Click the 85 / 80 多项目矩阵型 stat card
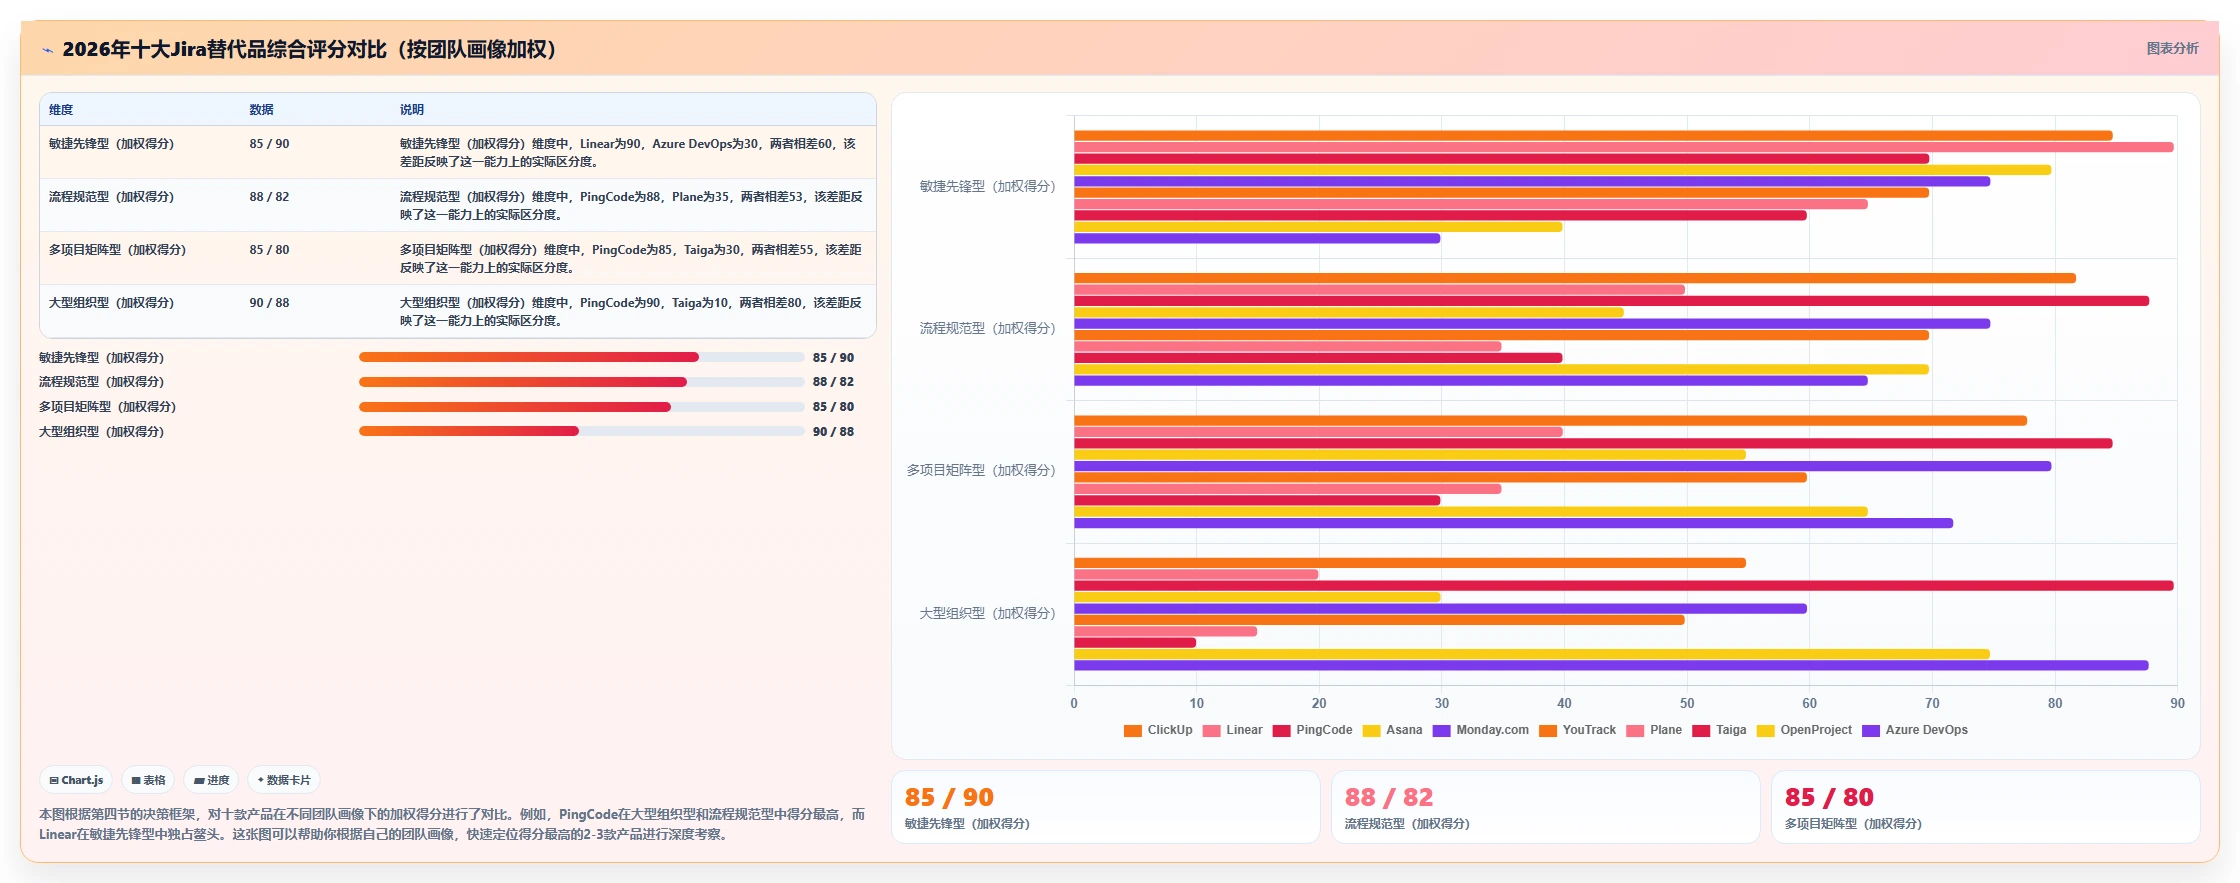This screenshot has height=883, width=2240. [1986, 807]
